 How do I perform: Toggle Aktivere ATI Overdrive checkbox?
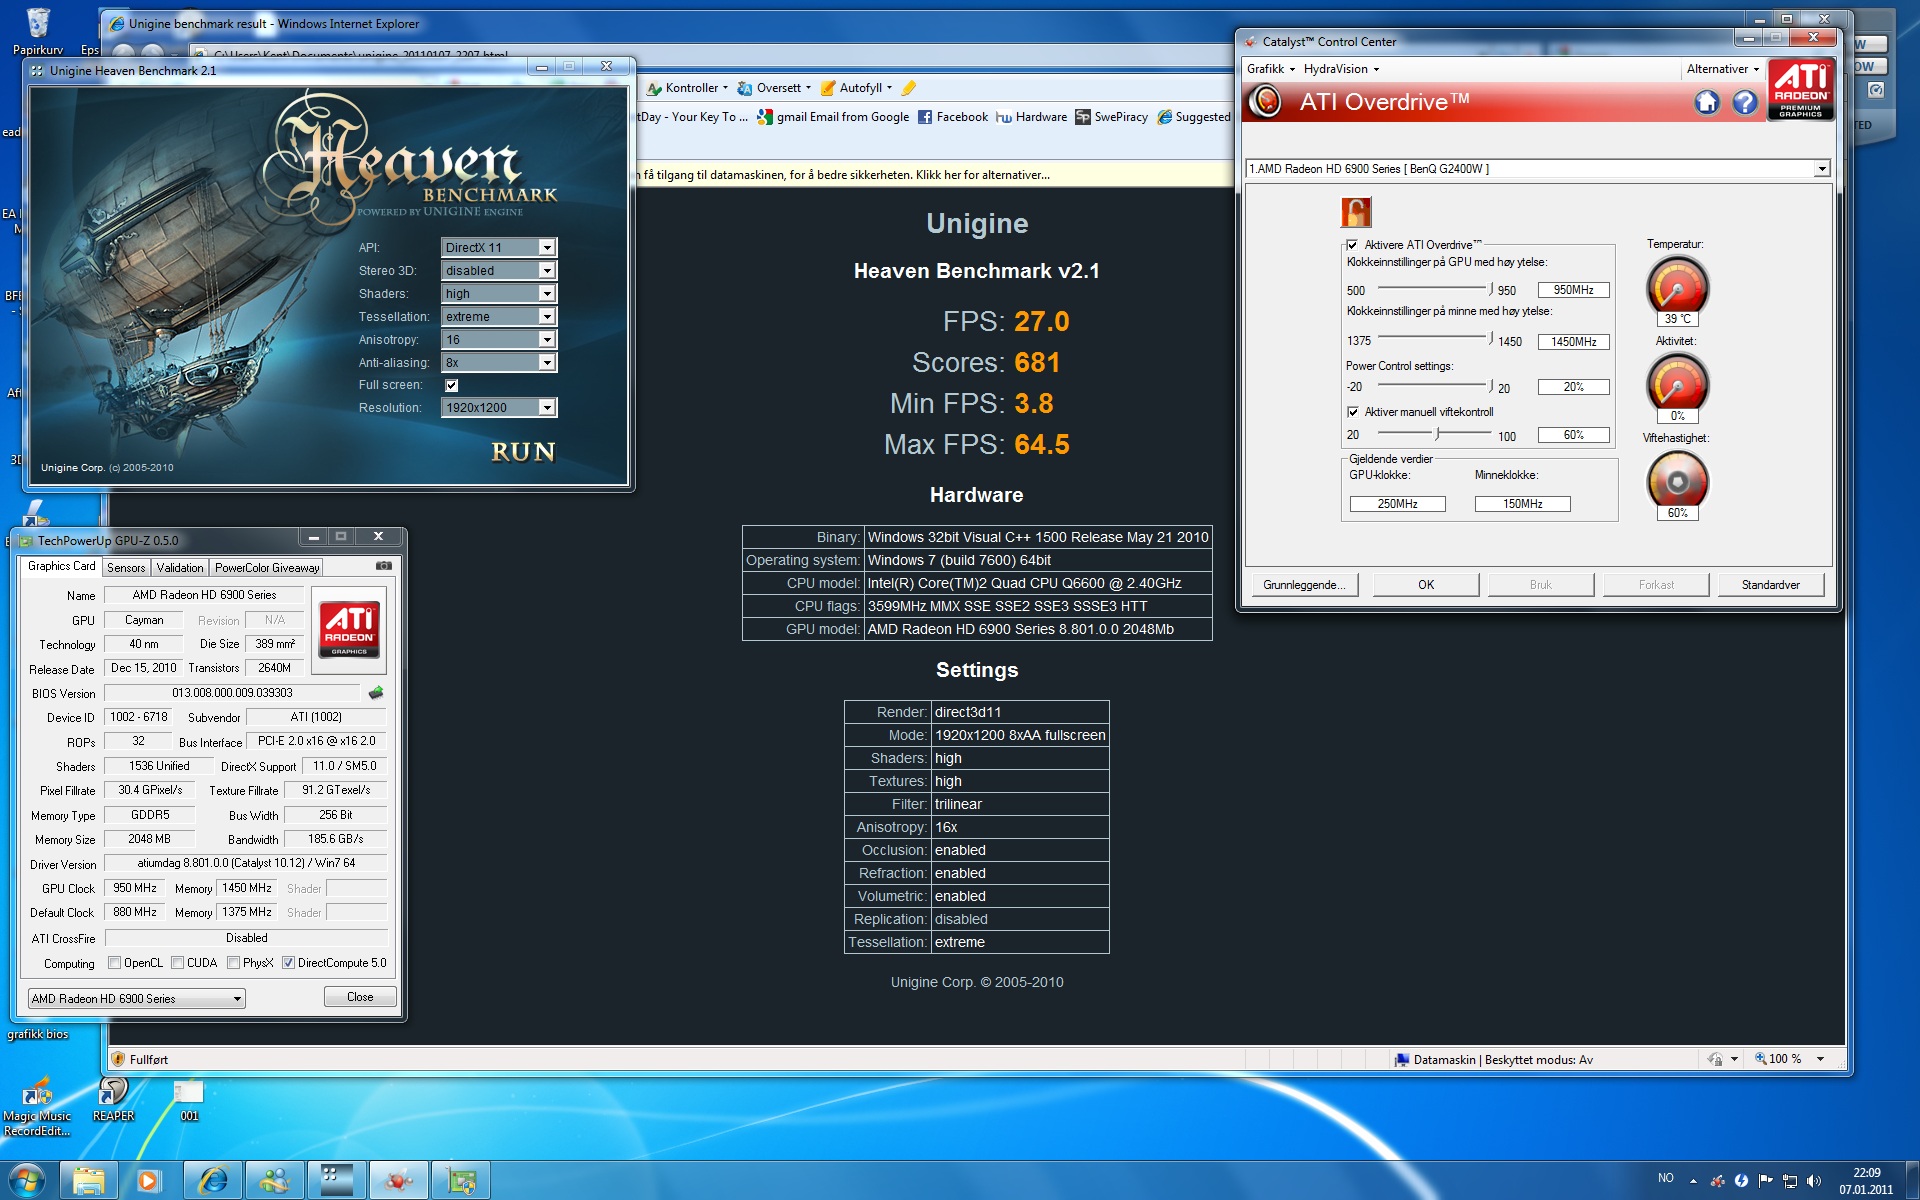click(x=1352, y=245)
